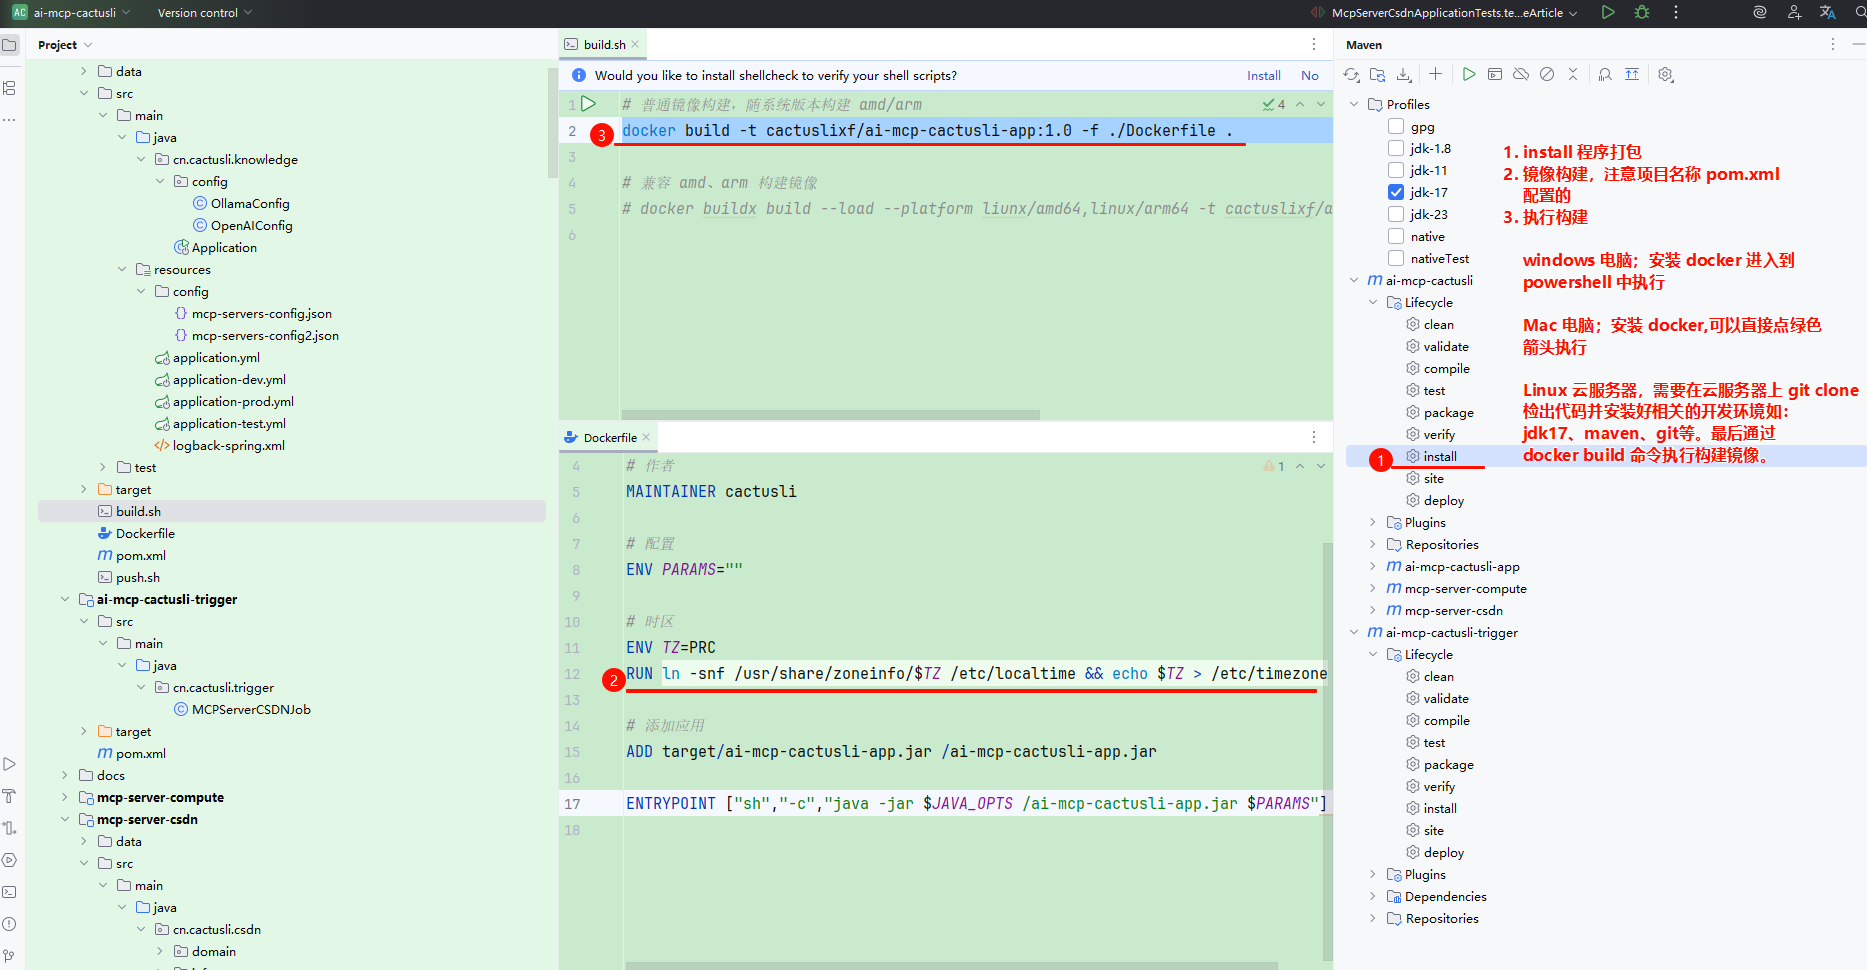Switch to the build.sh editor tab

tap(604, 44)
